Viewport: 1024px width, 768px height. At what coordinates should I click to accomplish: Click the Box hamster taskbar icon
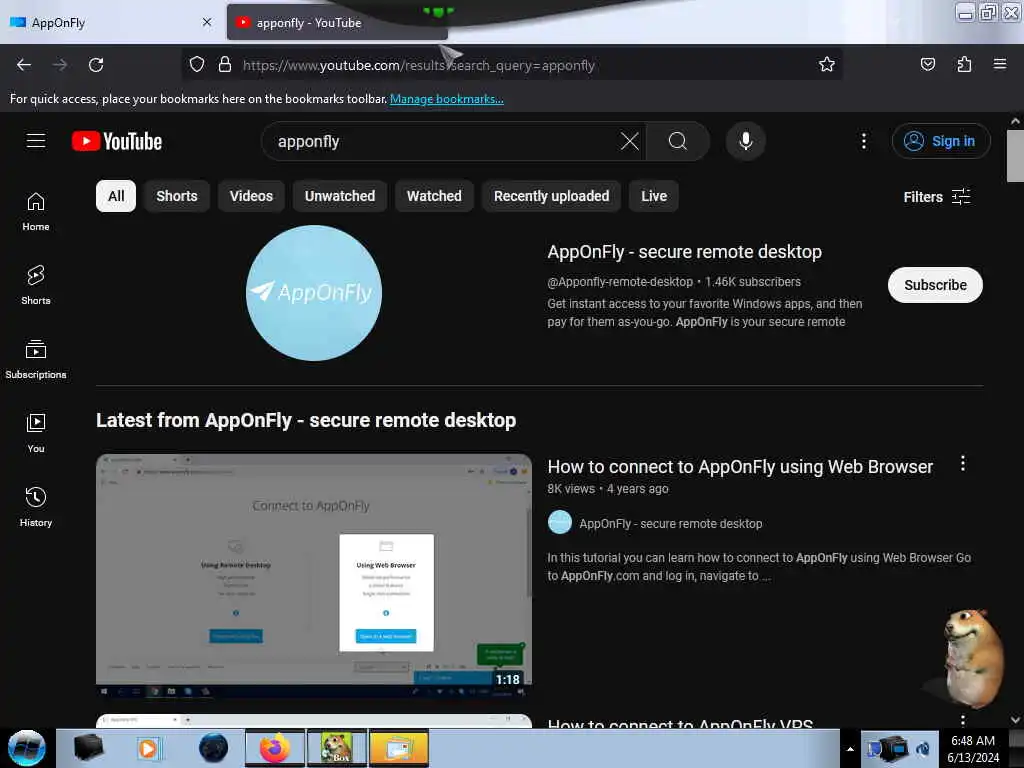tap(336, 748)
